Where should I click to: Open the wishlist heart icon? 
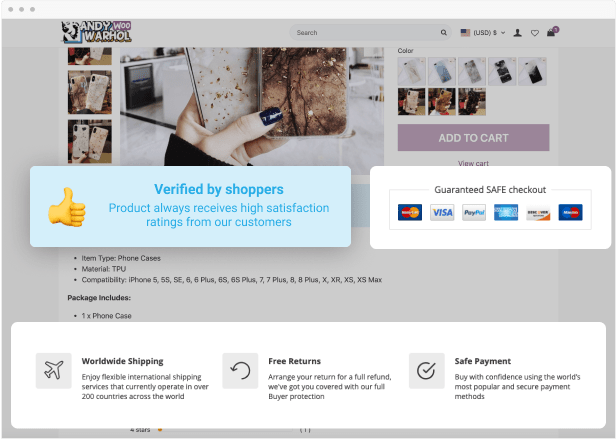coord(535,33)
